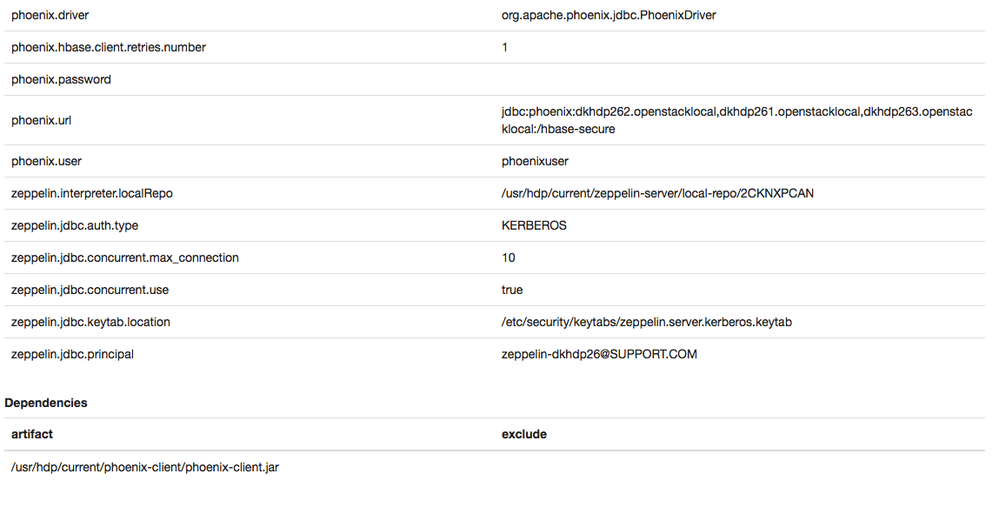Click the artifact column header
Viewport: 999px width, 515px height.
click(32, 434)
